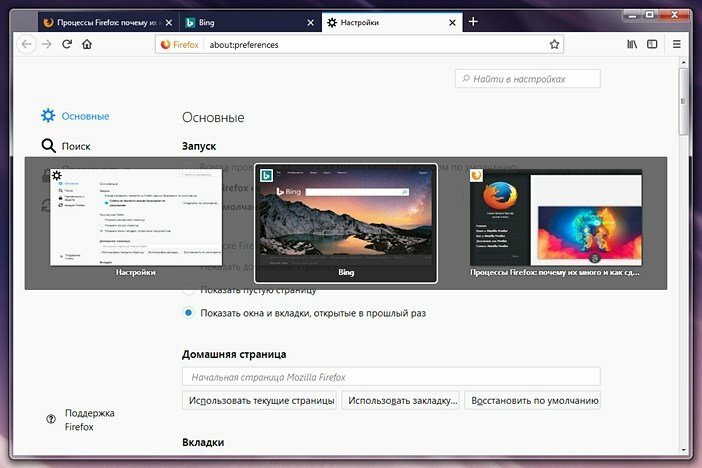Choose the Настройки thumbnail in tab switcher
The width and height of the screenshot is (702, 468).
(x=136, y=223)
